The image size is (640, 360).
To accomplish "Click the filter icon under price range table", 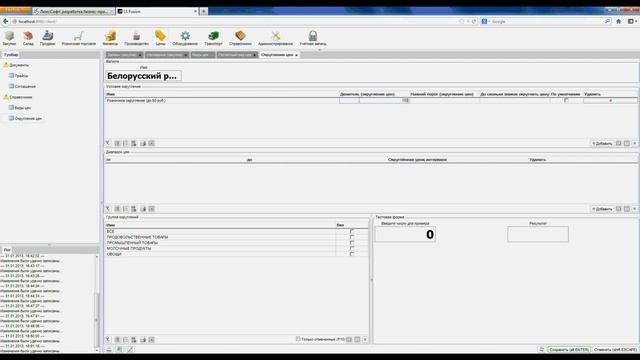I will [x=108, y=209].
